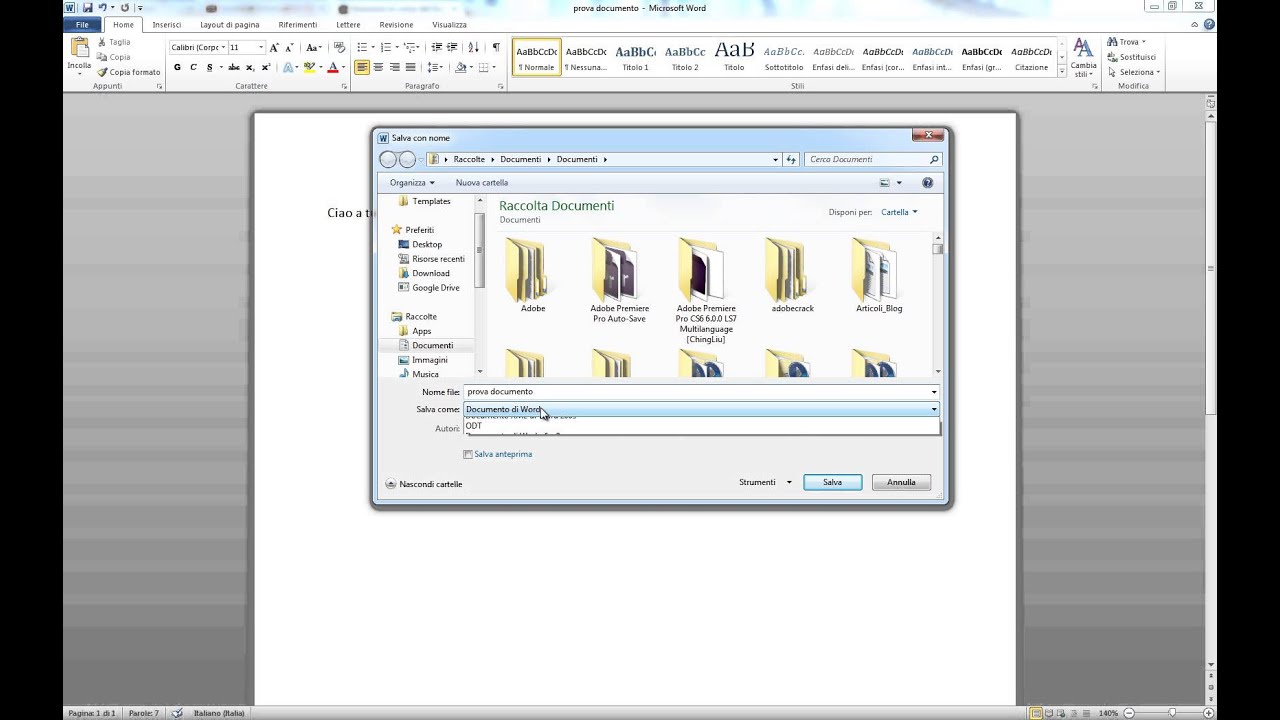Click the Annulla button
1280x720 pixels.
(901, 482)
